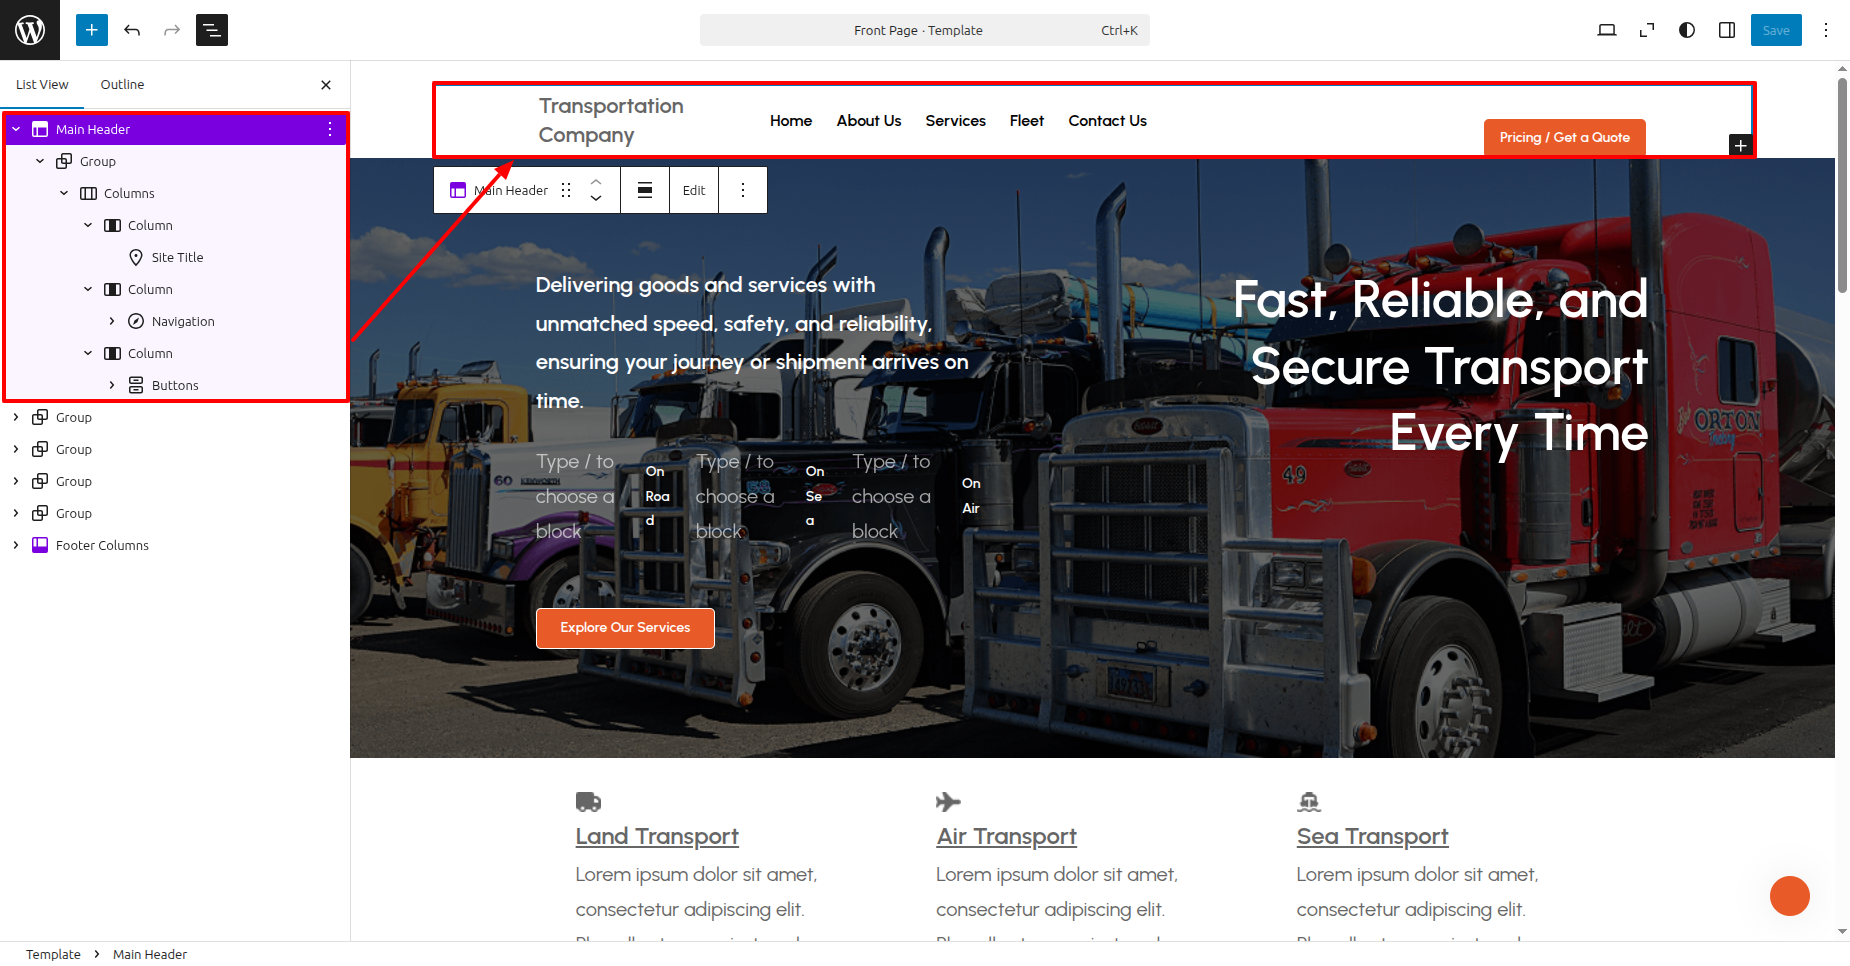The width and height of the screenshot is (1850, 966).
Task: Open the Styles half-circle icon
Action: click(x=1687, y=30)
